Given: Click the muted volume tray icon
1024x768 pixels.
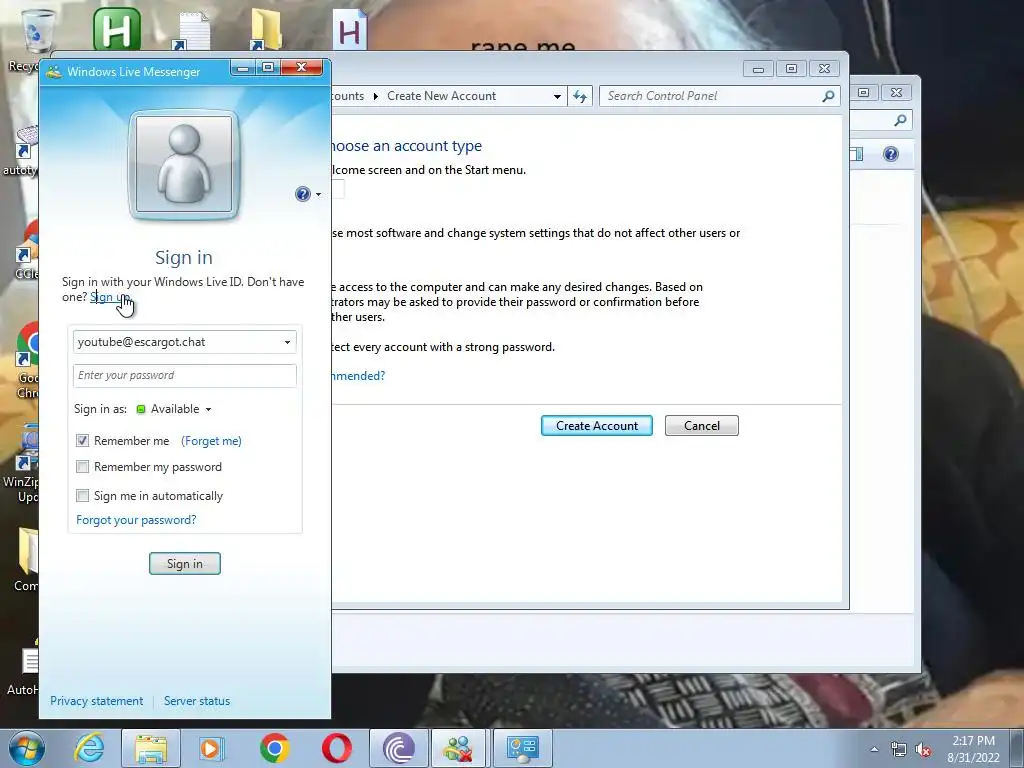Looking at the screenshot, I should (923, 749).
